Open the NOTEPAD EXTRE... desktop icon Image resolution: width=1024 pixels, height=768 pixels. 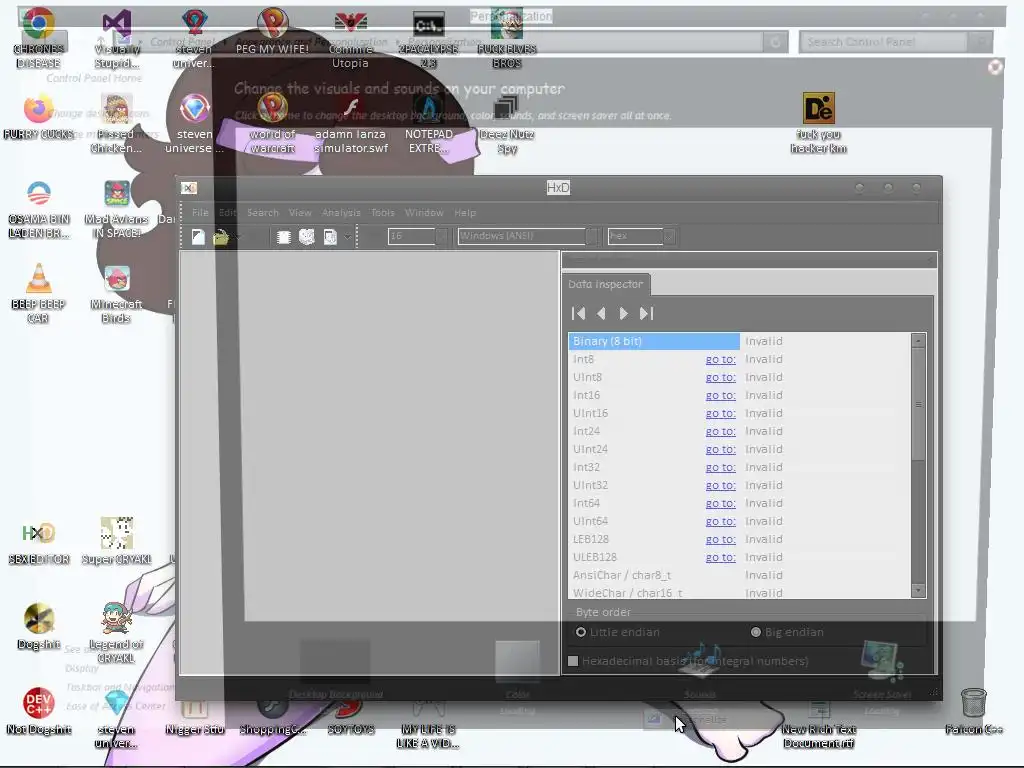click(428, 123)
